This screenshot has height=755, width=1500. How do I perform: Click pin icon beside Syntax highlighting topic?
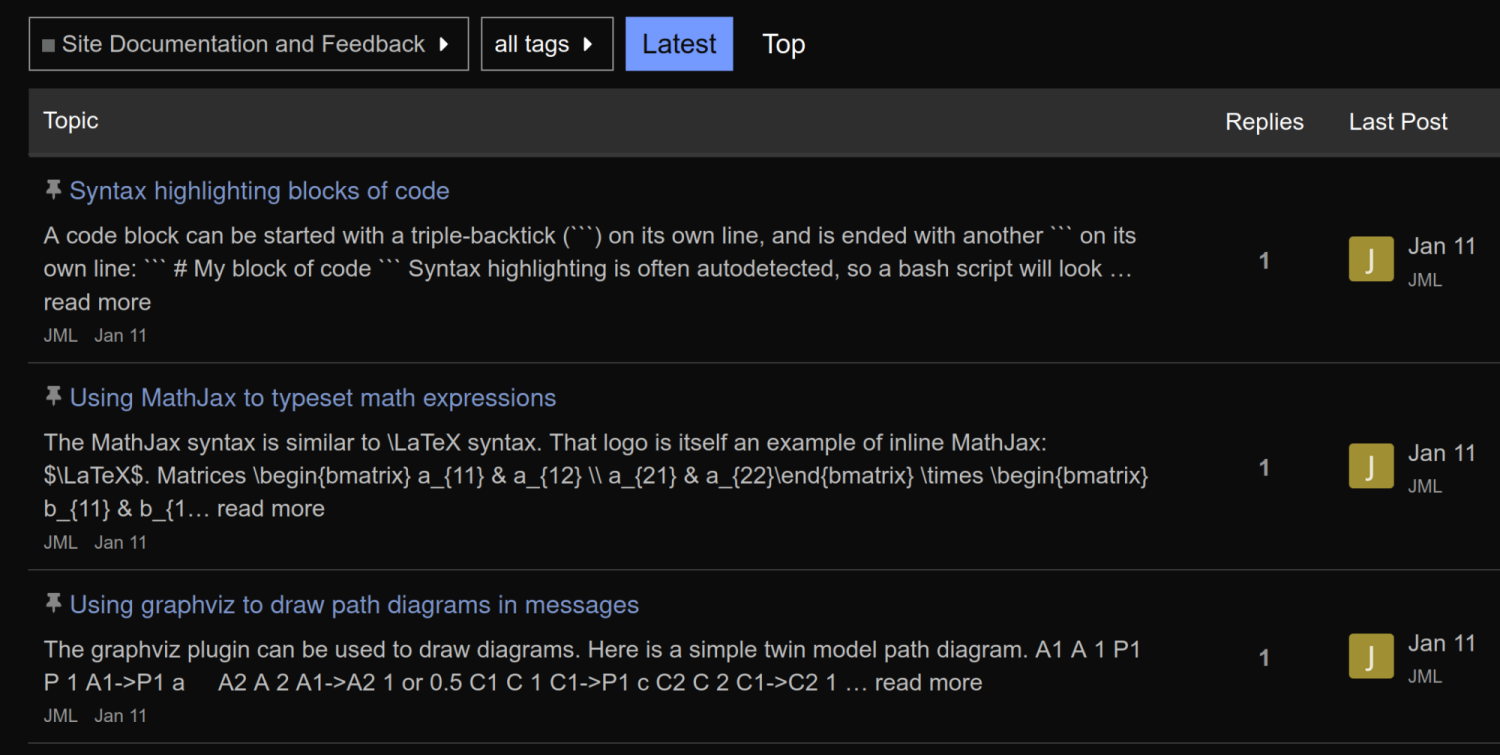tap(54, 189)
